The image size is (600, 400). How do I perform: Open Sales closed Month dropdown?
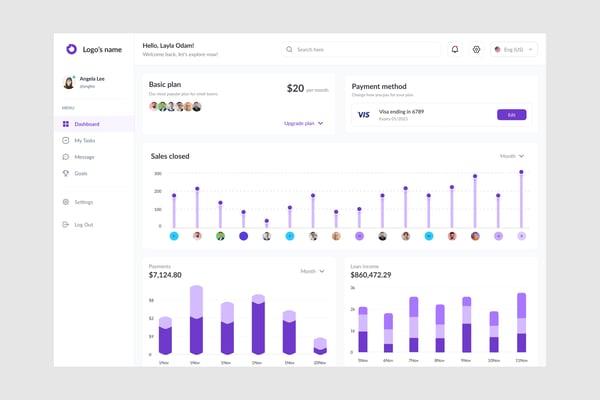coord(512,156)
